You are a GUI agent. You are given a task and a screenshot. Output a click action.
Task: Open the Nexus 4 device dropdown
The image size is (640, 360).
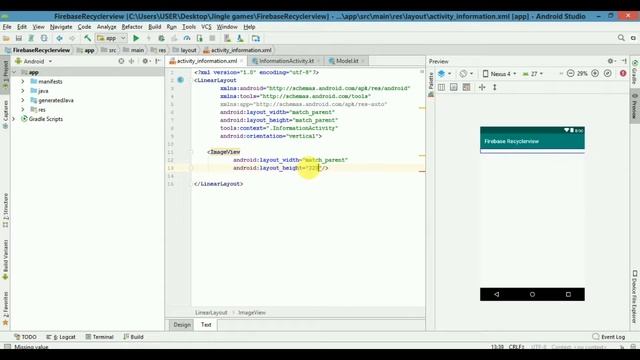[x=500, y=74]
